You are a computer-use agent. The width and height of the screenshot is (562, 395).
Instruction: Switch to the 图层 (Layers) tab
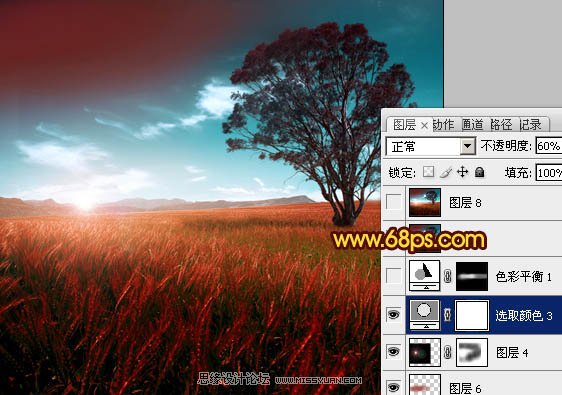coord(404,125)
